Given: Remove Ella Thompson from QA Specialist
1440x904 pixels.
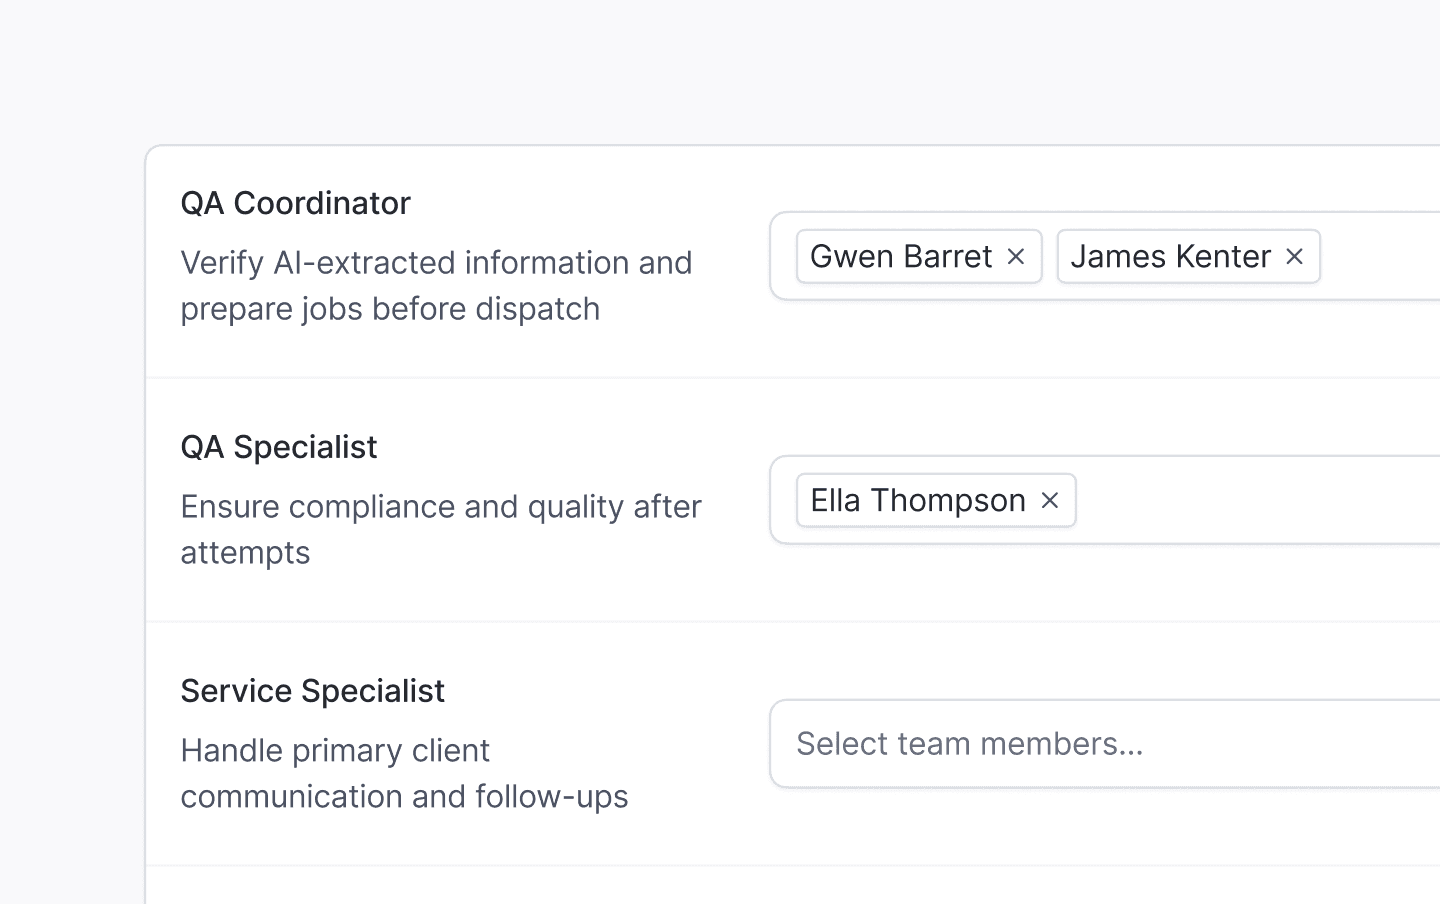Looking at the screenshot, I should pos(1049,501).
